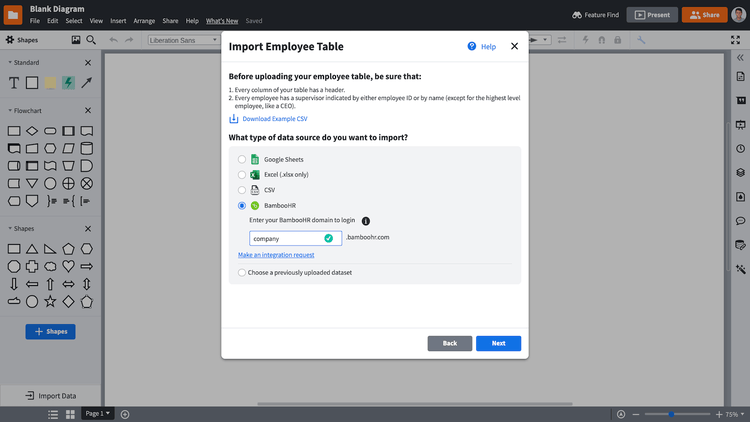
Task: Select the triangle shape in Shapes library
Action: click(x=32, y=249)
